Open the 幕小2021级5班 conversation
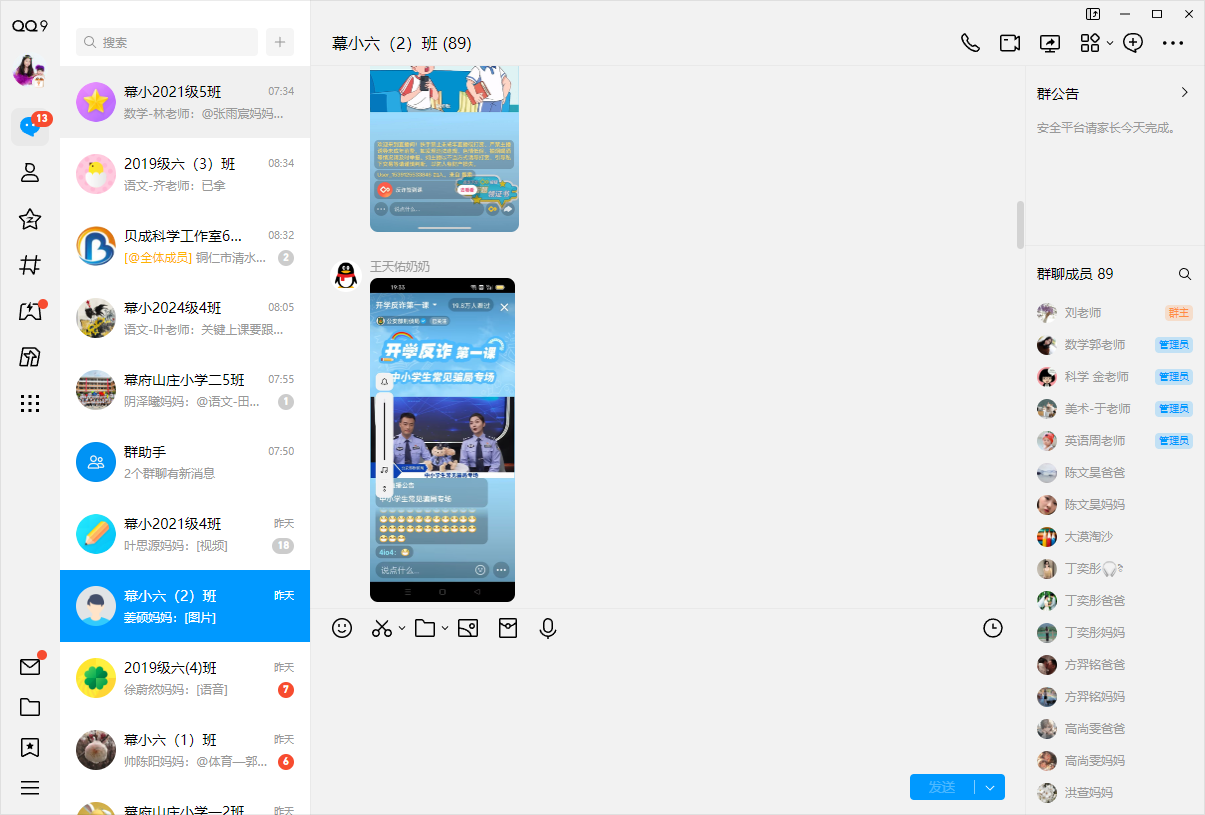Image resolution: width=1205 pixels, height=815 pixels. (185, 102)
